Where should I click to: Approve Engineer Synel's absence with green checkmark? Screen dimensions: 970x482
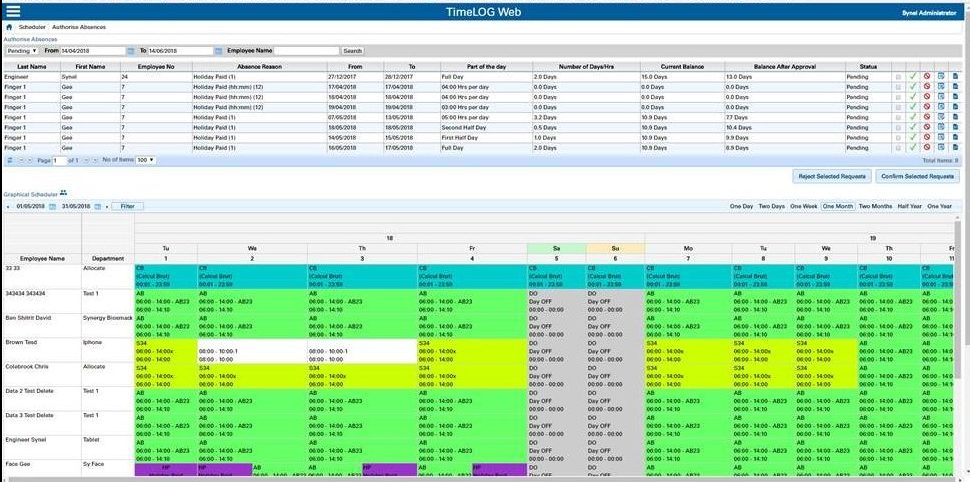coord(912,76)
